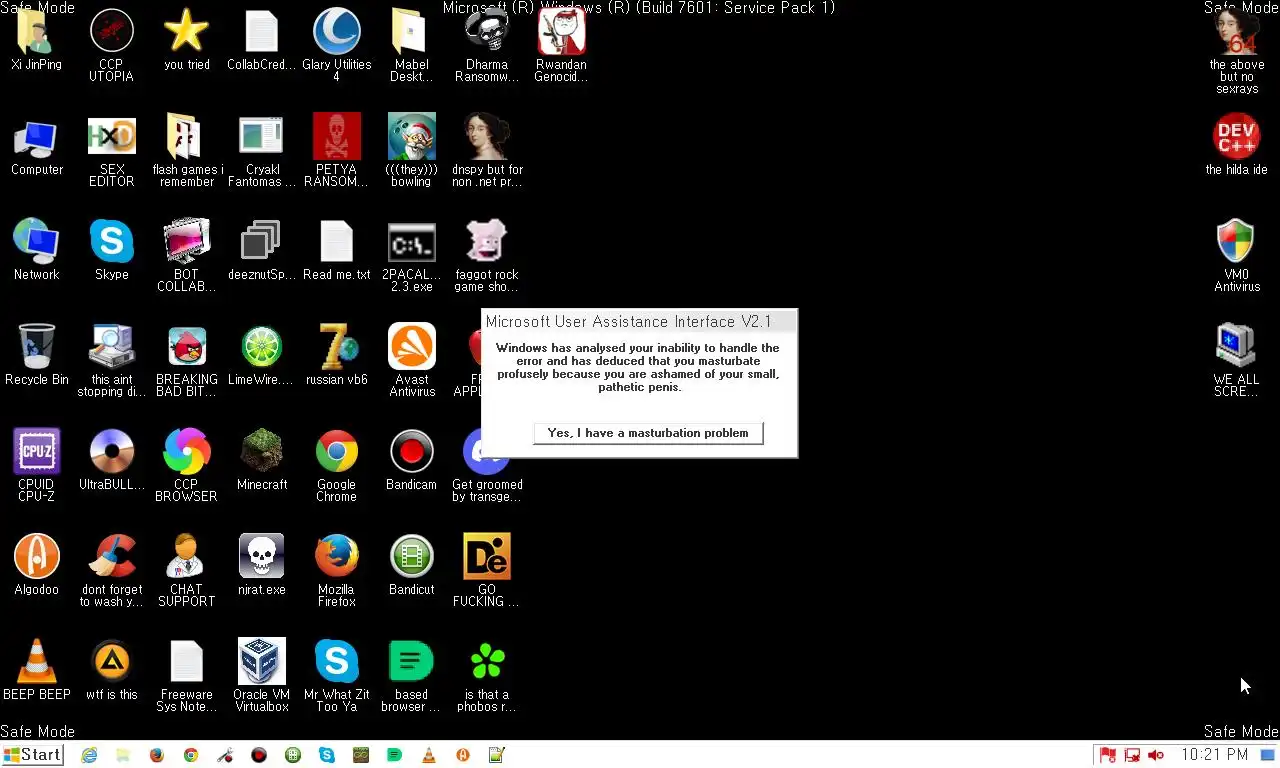Click the VLC cone taskbar icon
Image resolution: width=1280 pixels, height=768 pixels.
429,755
